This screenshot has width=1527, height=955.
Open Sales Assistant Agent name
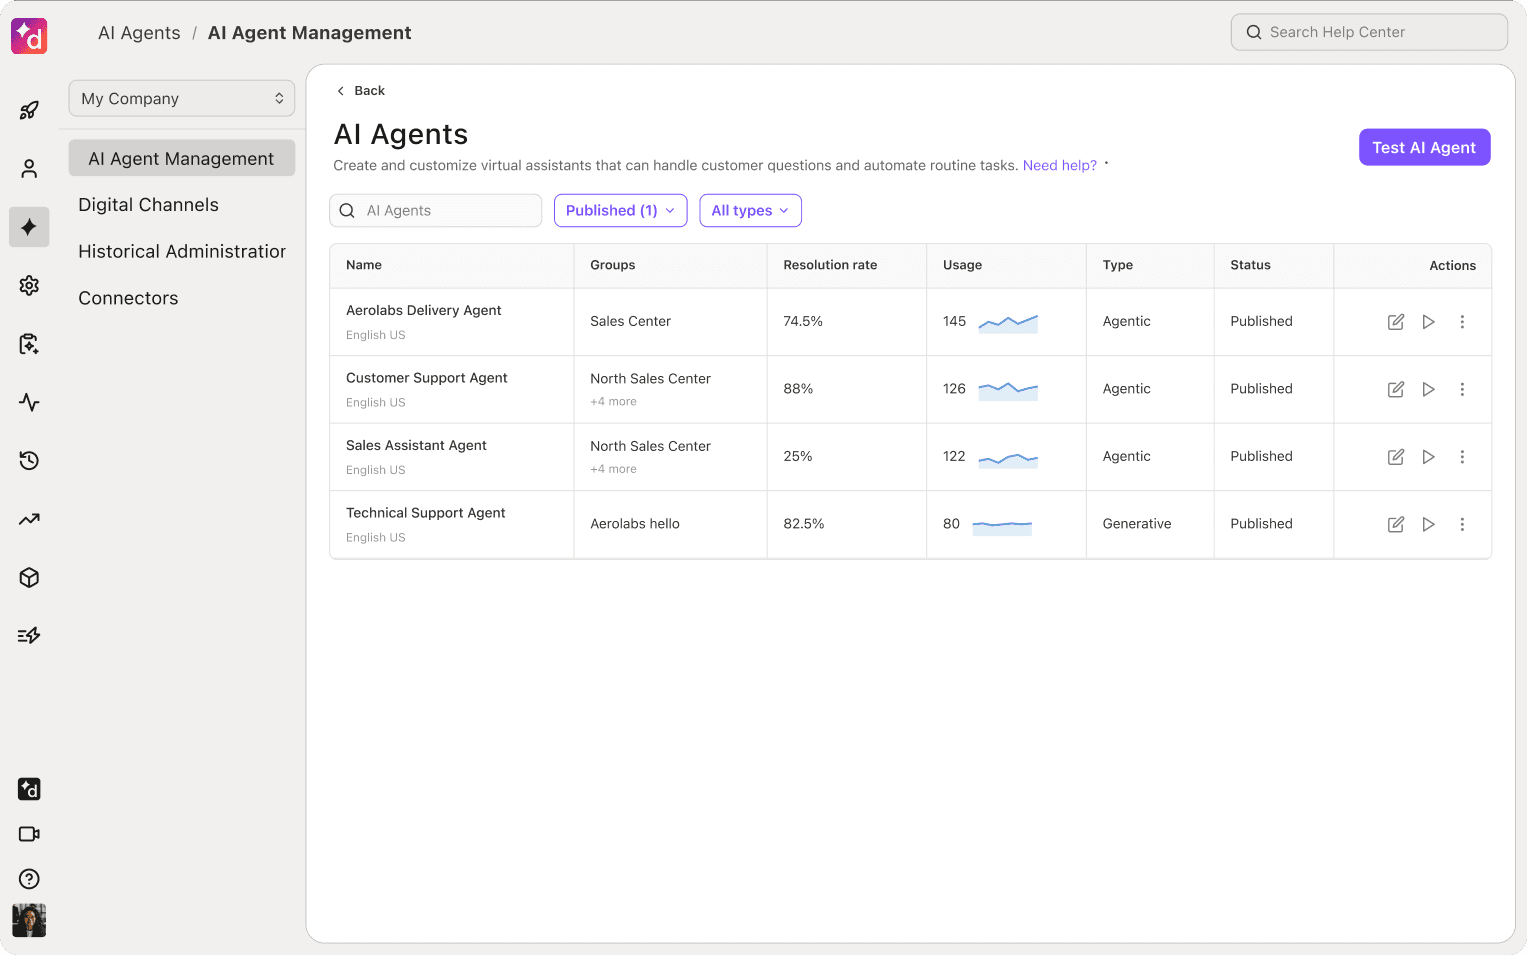coord(416,445)
